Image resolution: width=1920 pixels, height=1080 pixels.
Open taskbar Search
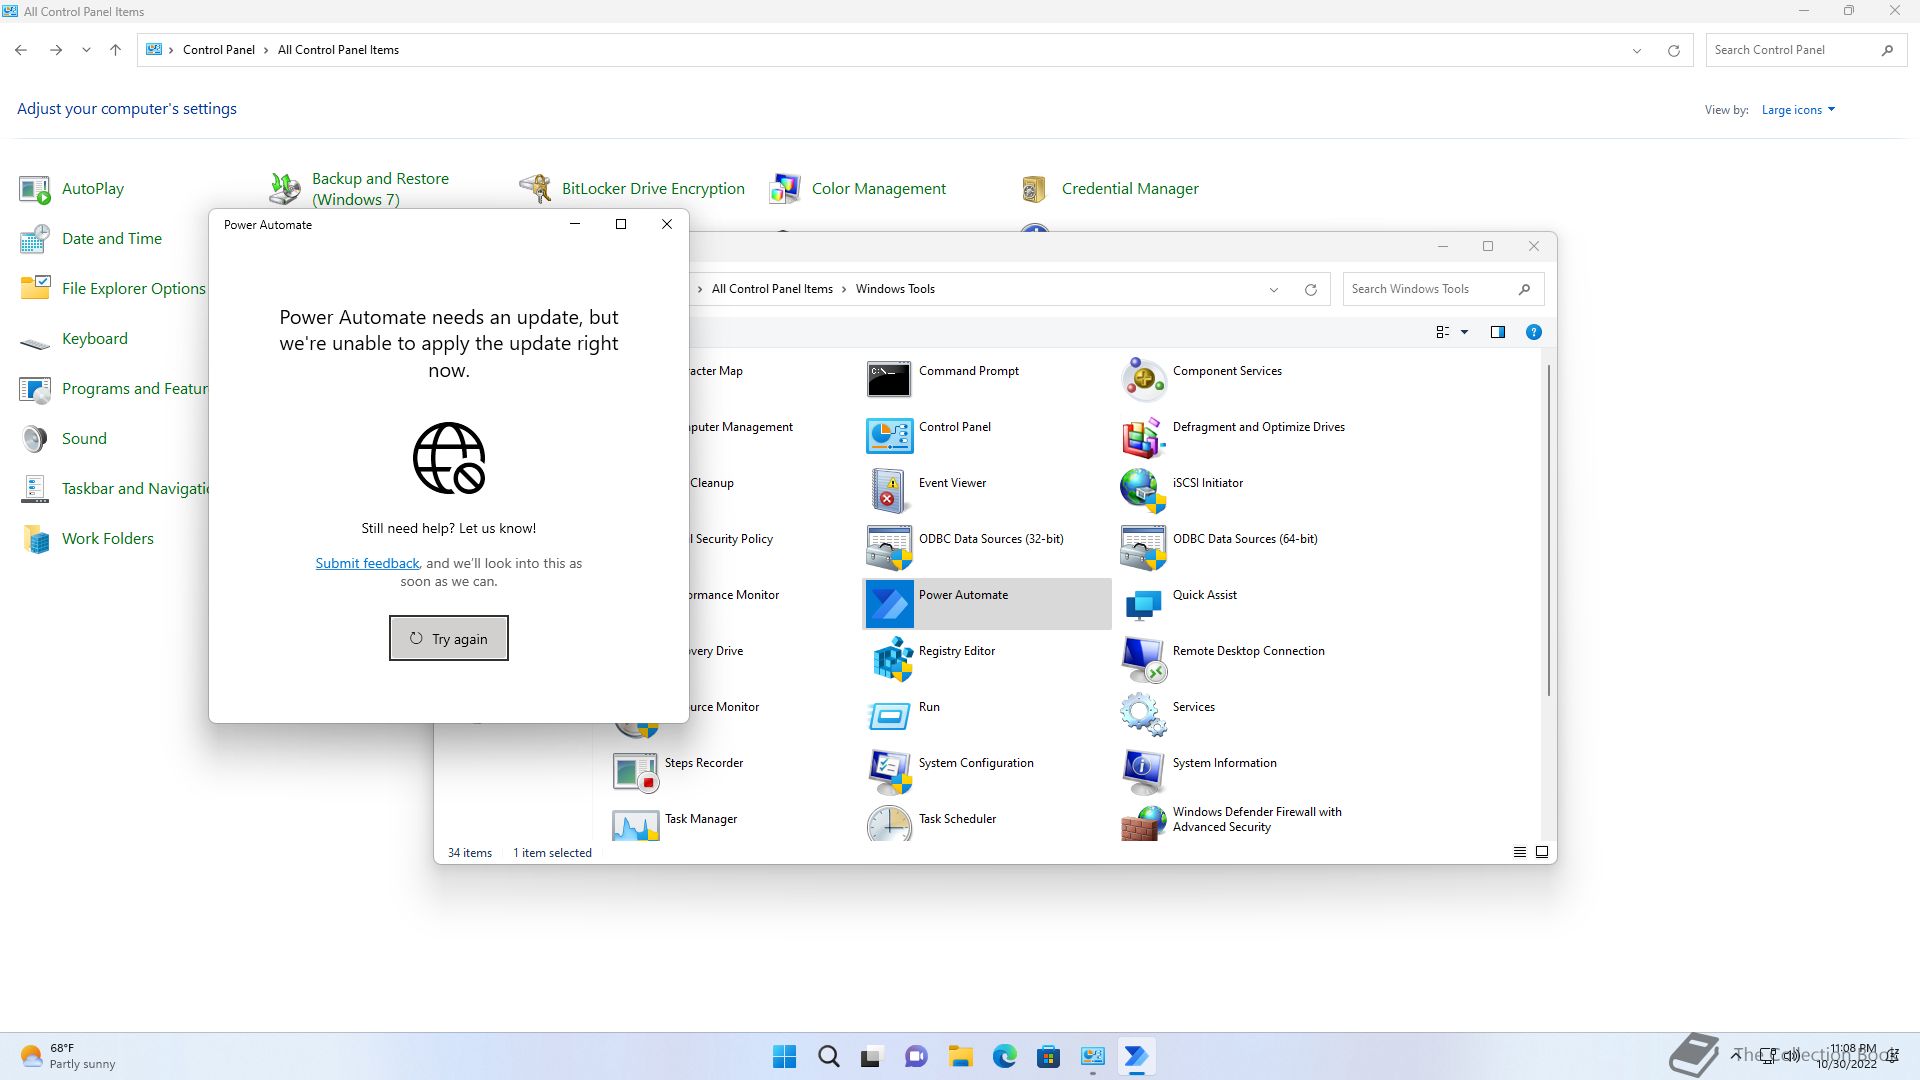click(829, 1057)
